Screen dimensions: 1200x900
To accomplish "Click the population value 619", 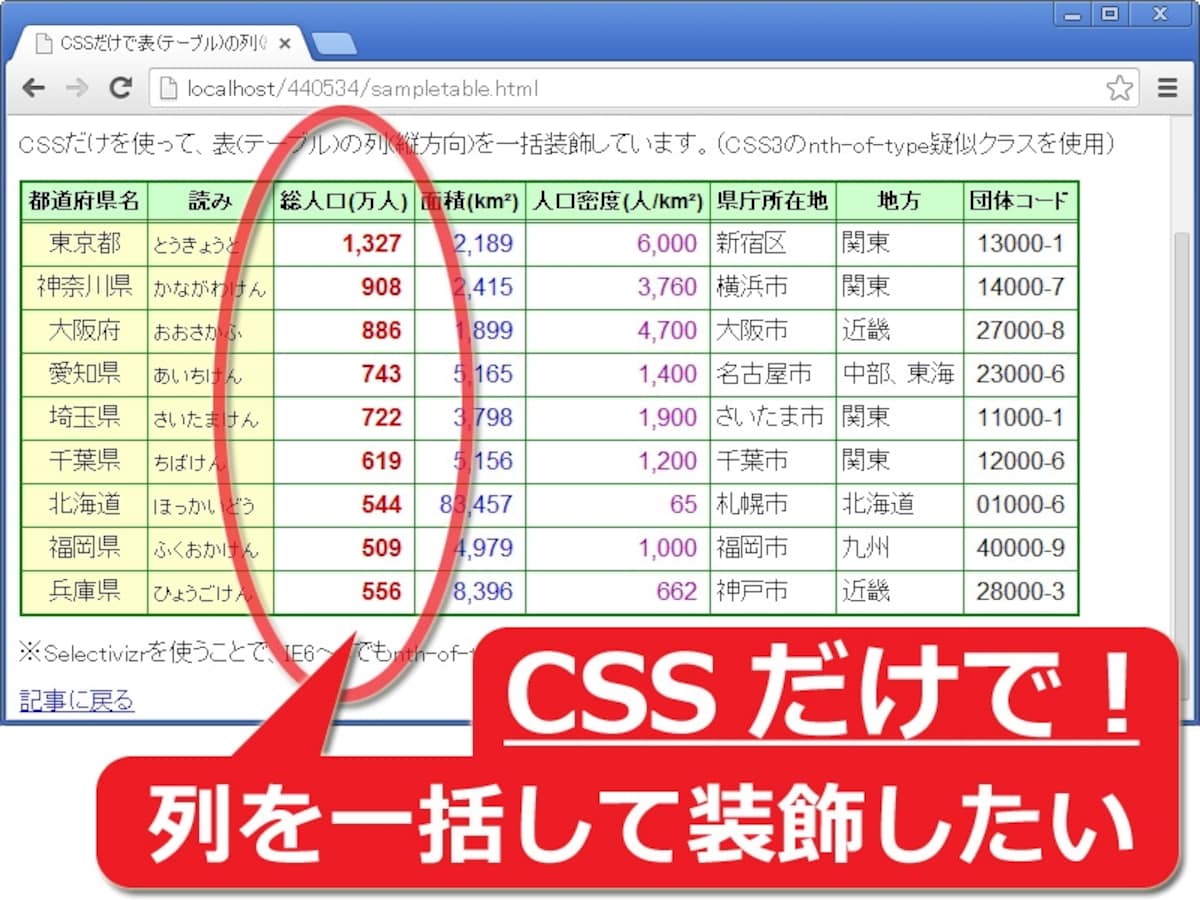I will click(x=381, y=461).
